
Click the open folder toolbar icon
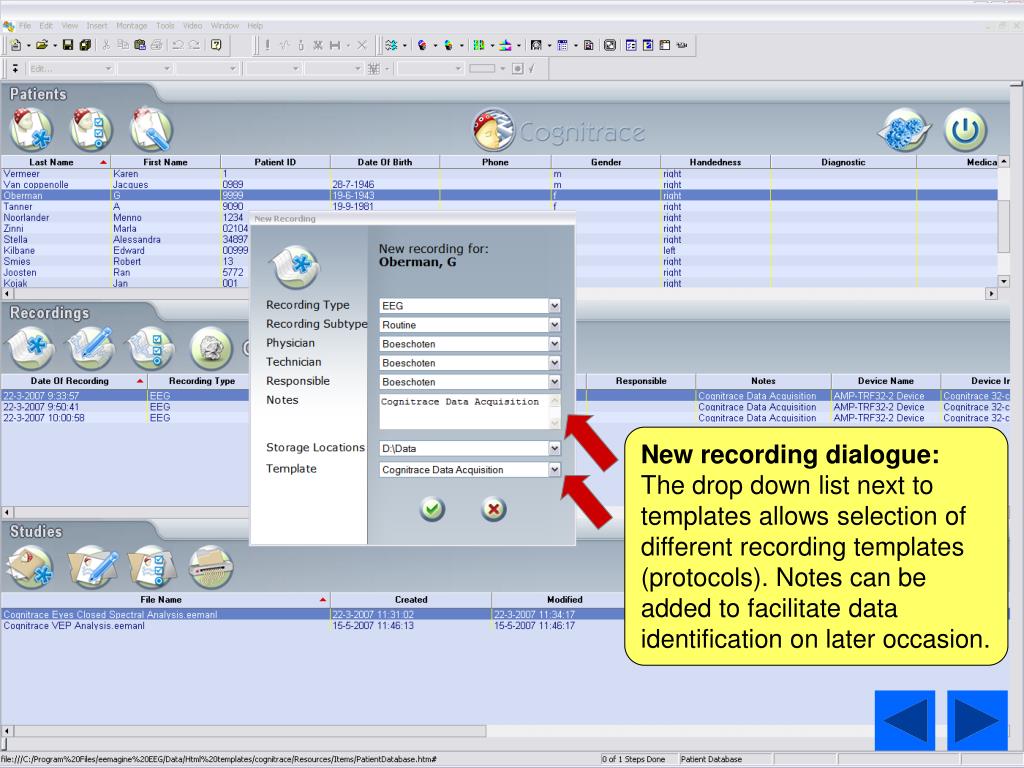(42, 45)
